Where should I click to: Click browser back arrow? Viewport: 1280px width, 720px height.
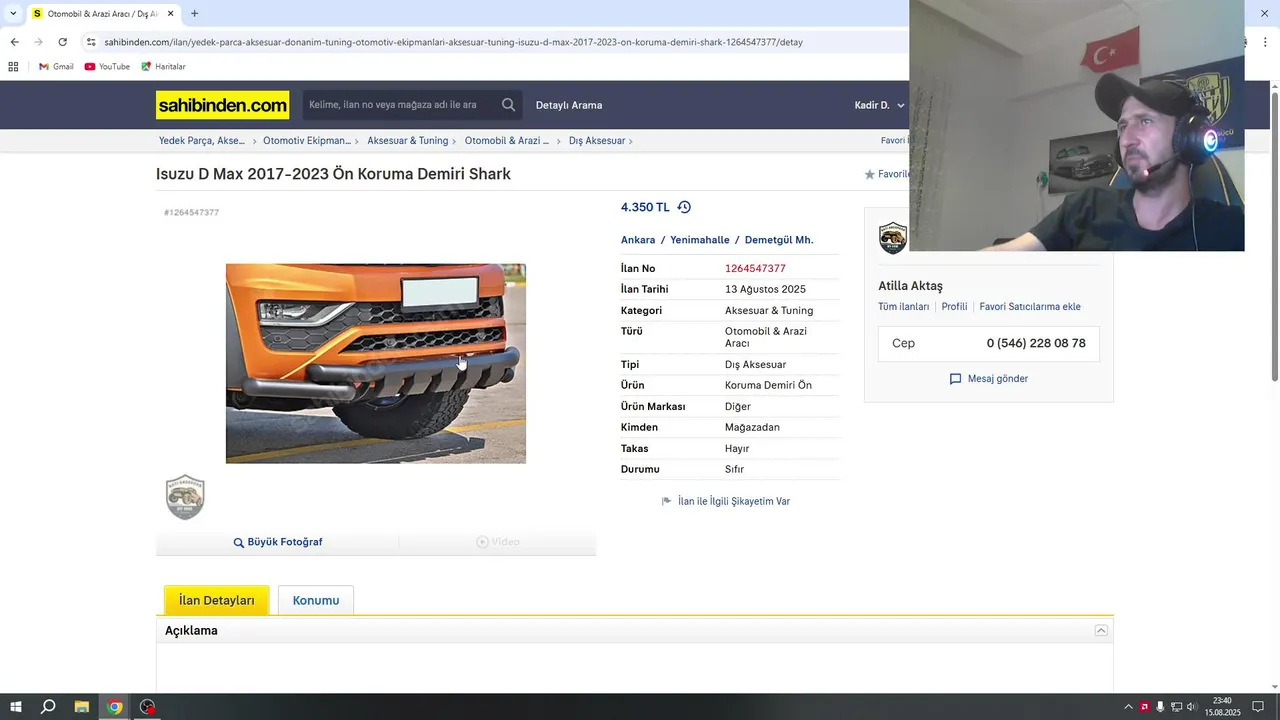[x=14, y=42]
